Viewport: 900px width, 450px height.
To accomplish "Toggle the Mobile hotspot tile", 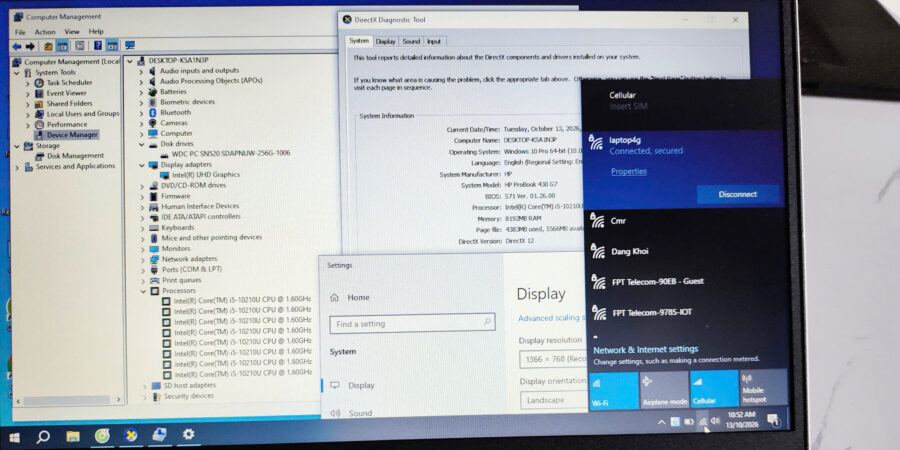I will (763, 387).
